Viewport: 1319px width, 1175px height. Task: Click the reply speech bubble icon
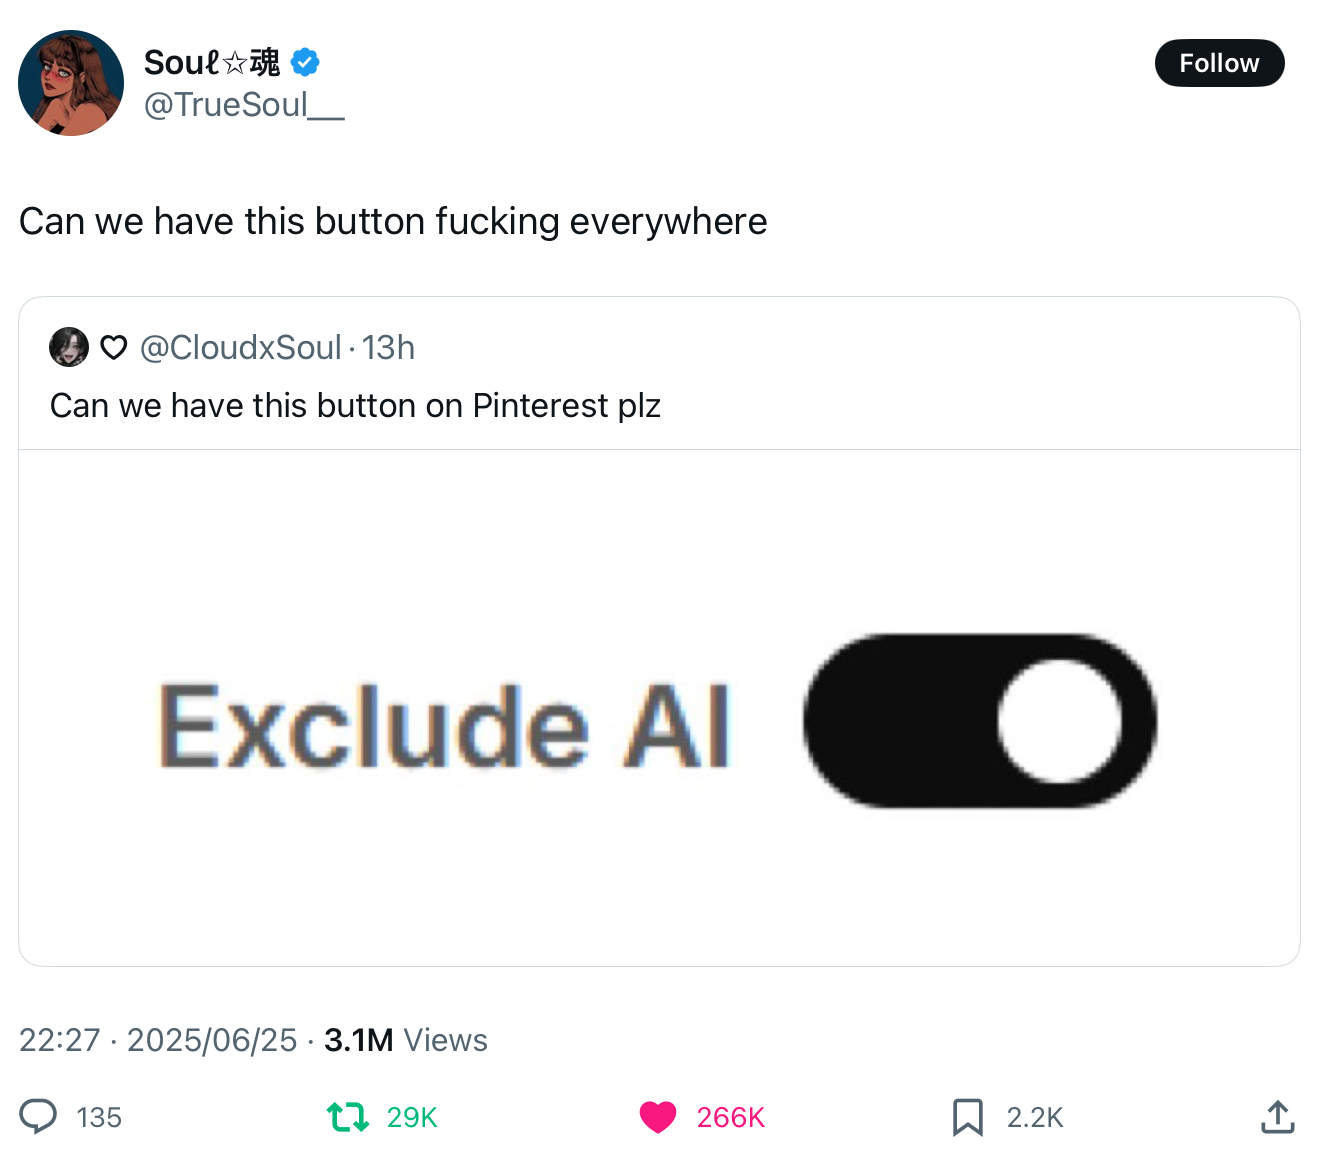tap(39, 1116)
